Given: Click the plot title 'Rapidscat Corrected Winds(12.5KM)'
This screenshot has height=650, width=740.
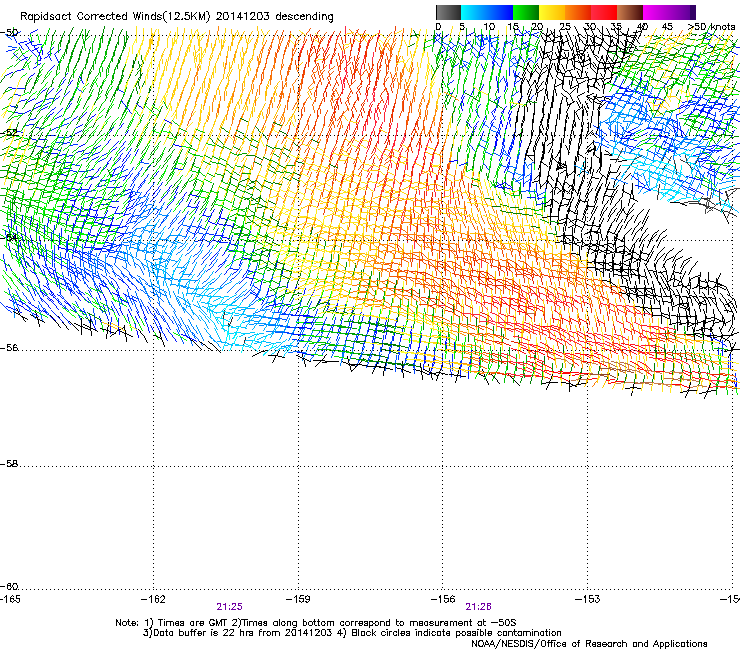Looking at the screenshot, I should tap(115, 17).
